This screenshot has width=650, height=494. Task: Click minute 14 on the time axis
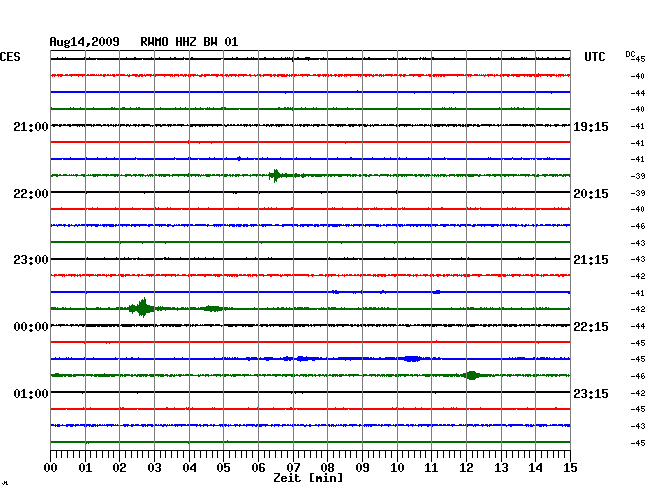(536, 468)
